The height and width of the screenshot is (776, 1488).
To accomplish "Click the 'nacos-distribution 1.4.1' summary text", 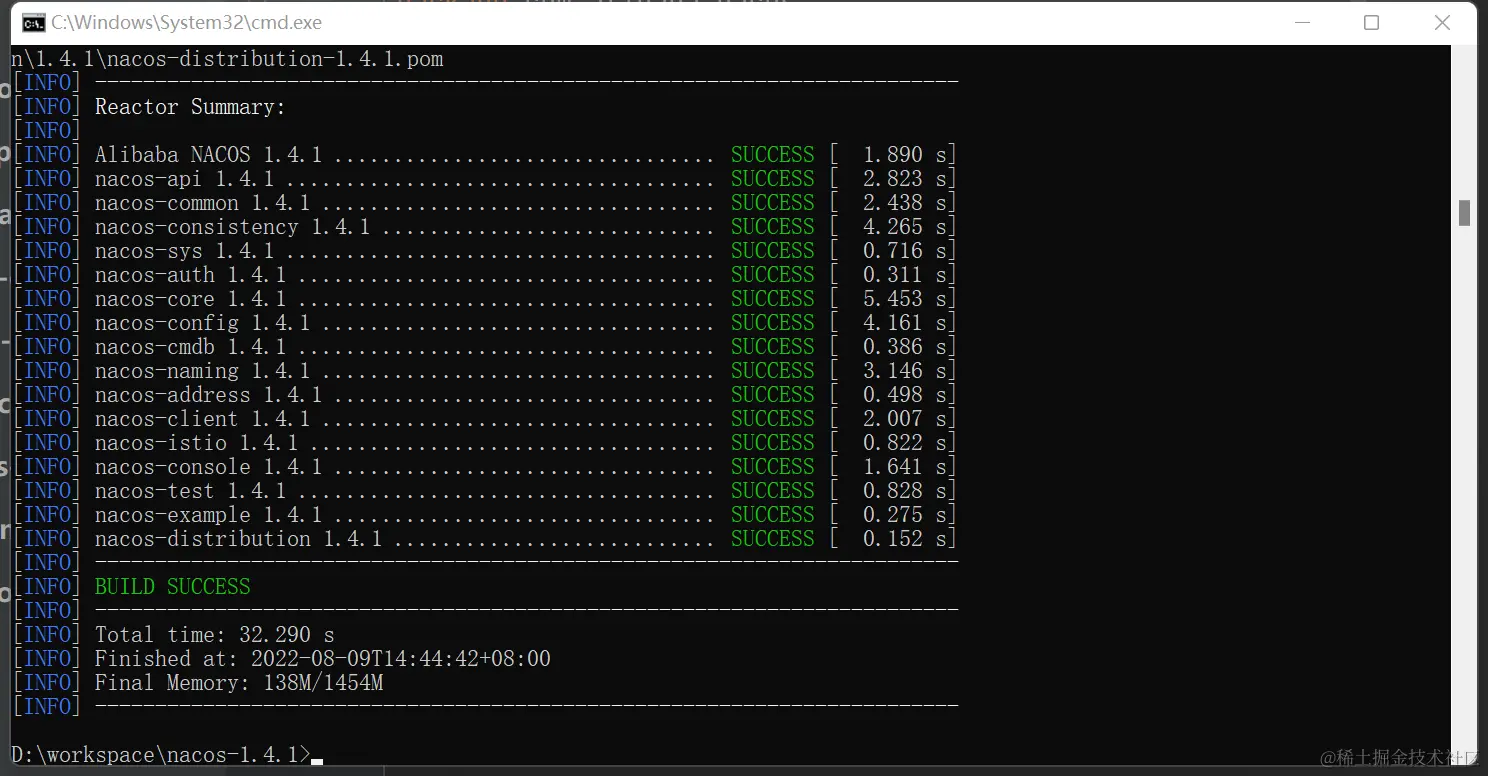I will (238, 539).
